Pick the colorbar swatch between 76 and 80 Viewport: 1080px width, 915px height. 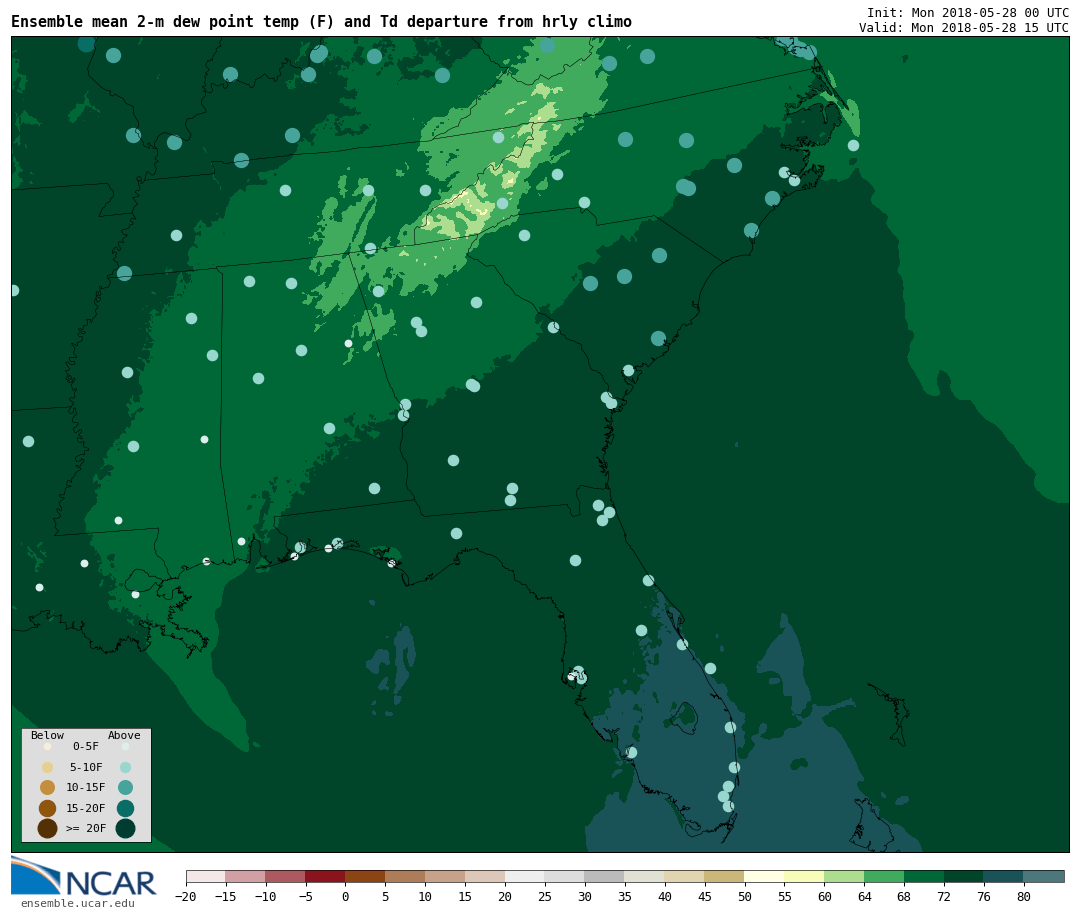coord(1004,876)
